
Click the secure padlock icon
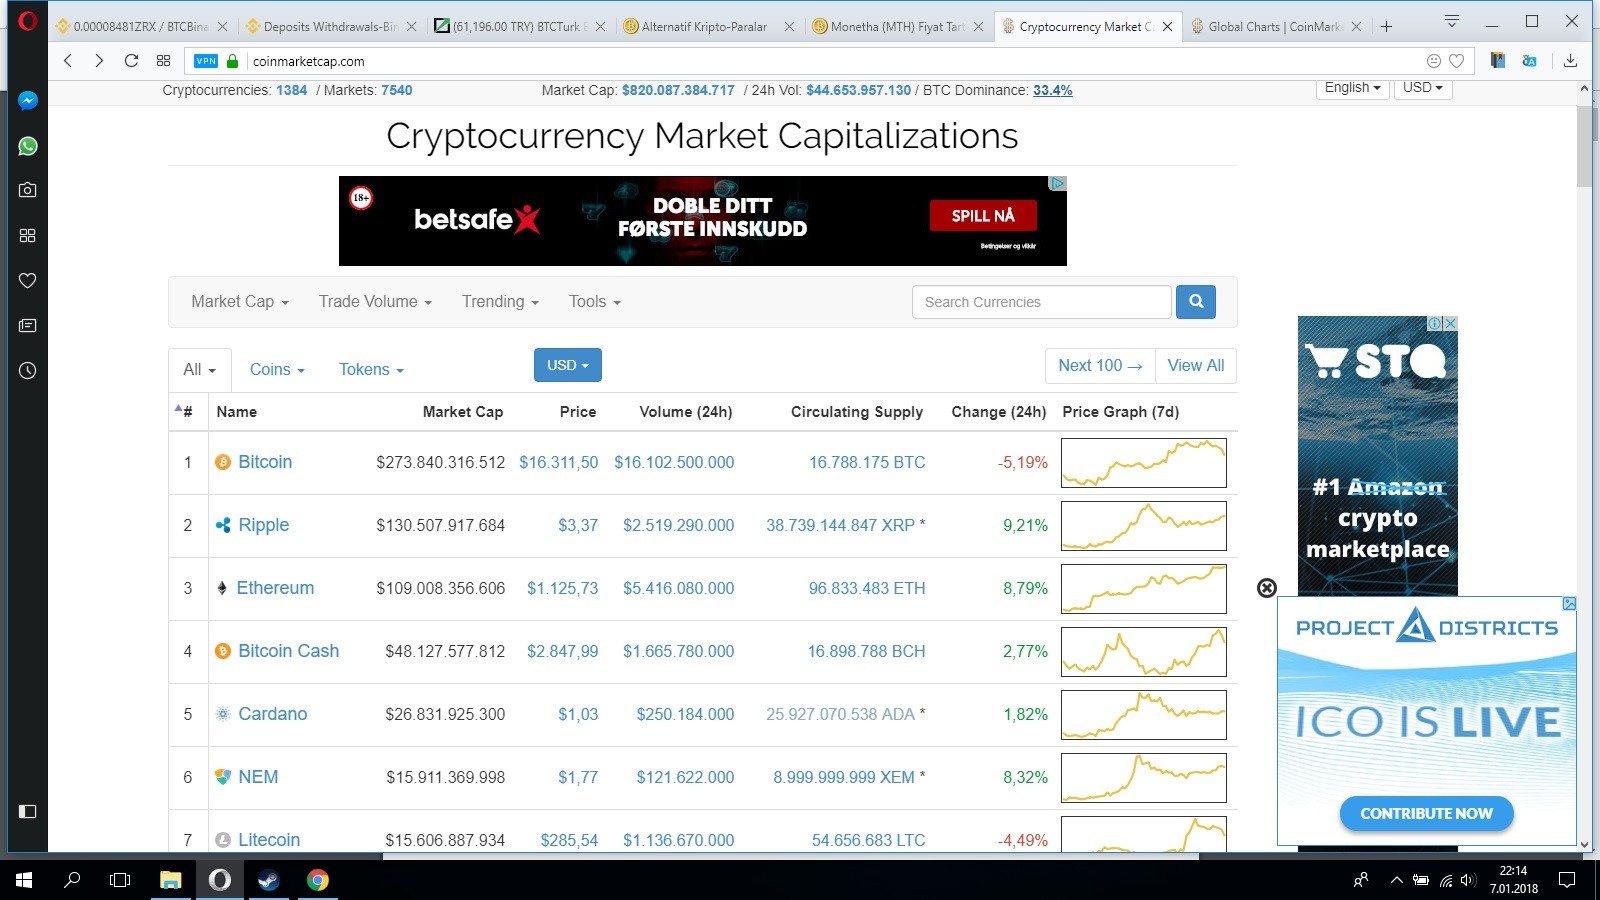[x=233, y=61]
